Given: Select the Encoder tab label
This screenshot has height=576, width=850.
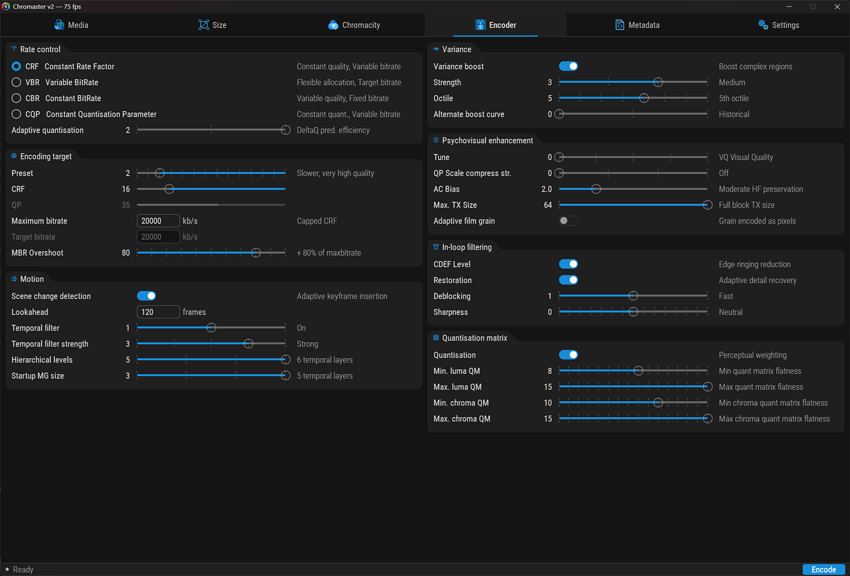Looking at the screenshot, I should click(x=503, y=25).
